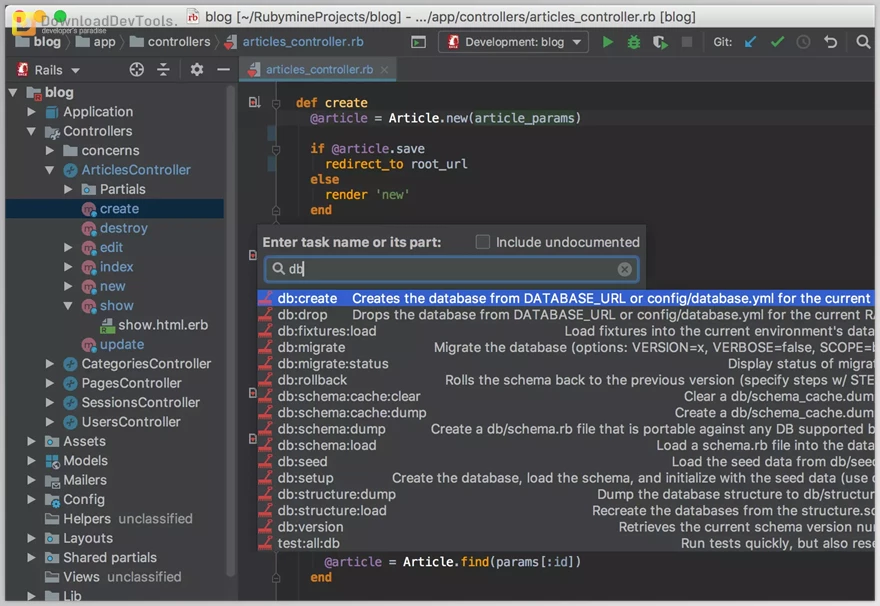Collapse the blog root node
Image resolution: width=880 pixels, height=606 pixels.
pyautogui.click(x=13, y=92)
